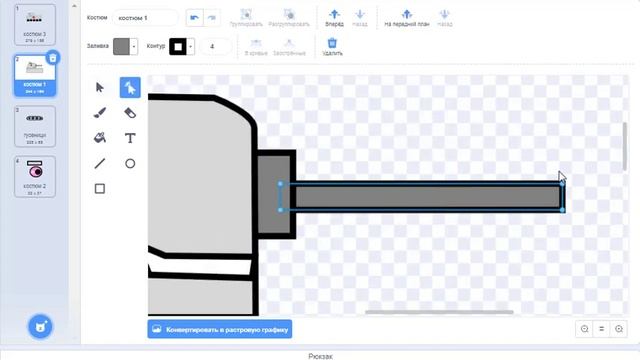Convert point to Pointed

click(x=289, y=47)
